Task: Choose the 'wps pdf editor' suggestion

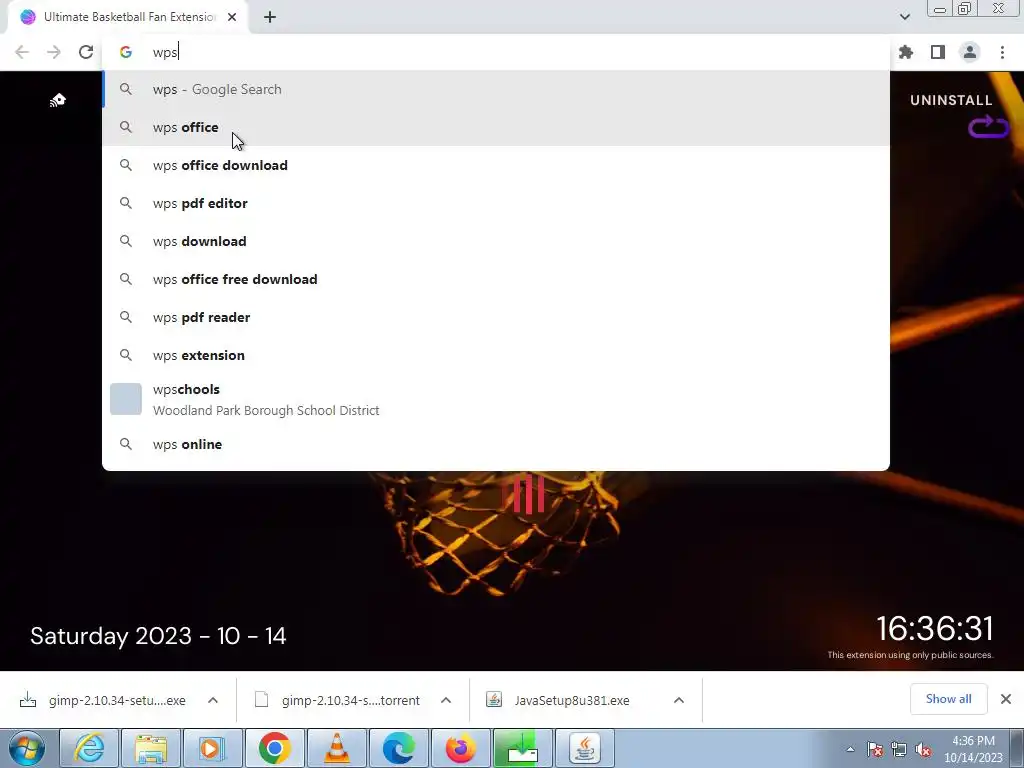Action: tap(496, 203)
